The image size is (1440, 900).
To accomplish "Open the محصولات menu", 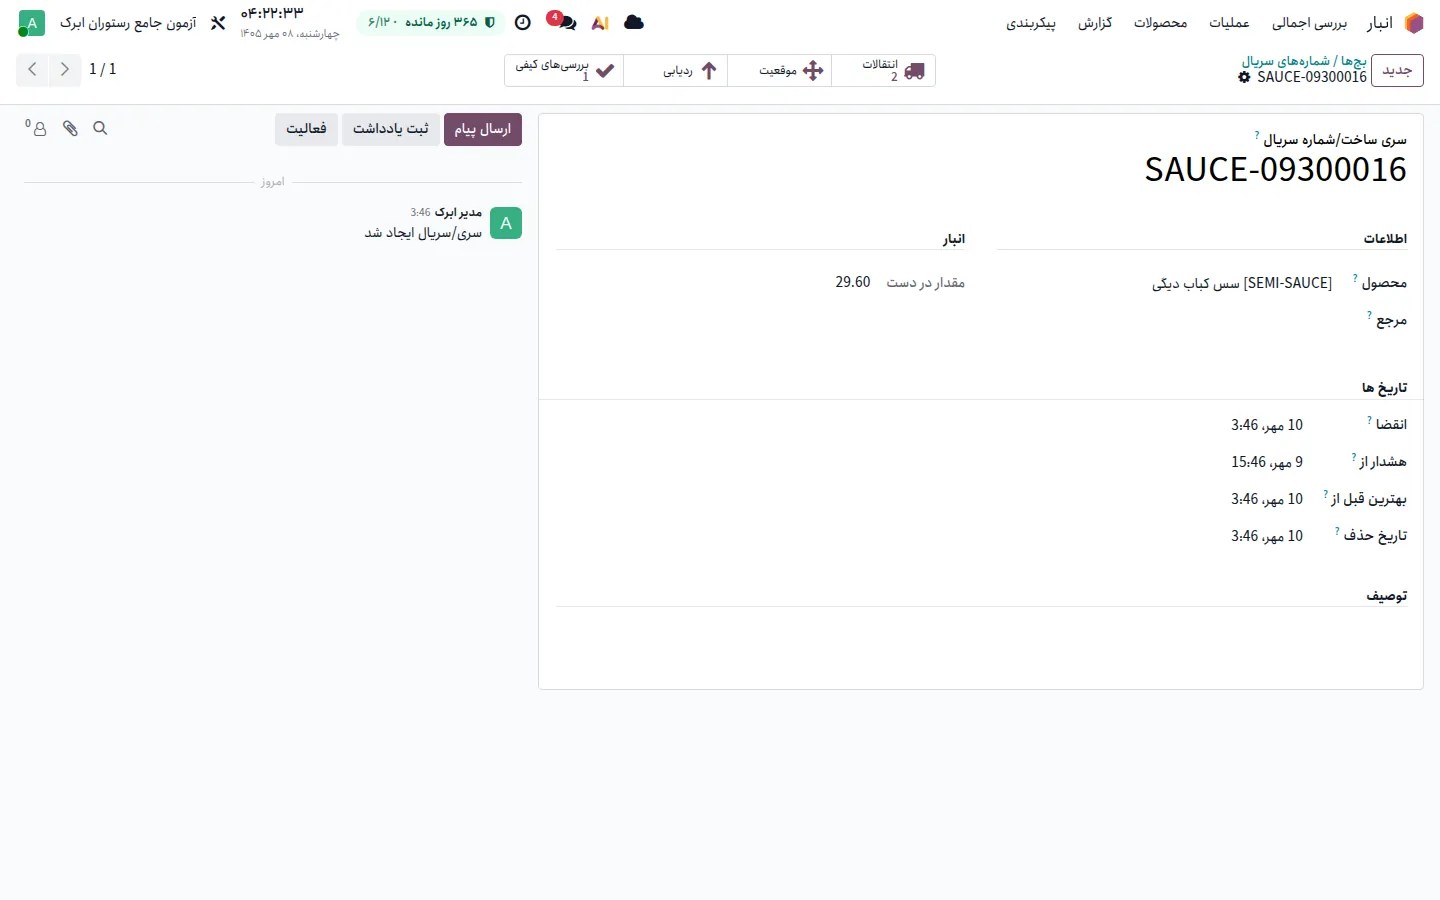I will (x=1160, y=23).
